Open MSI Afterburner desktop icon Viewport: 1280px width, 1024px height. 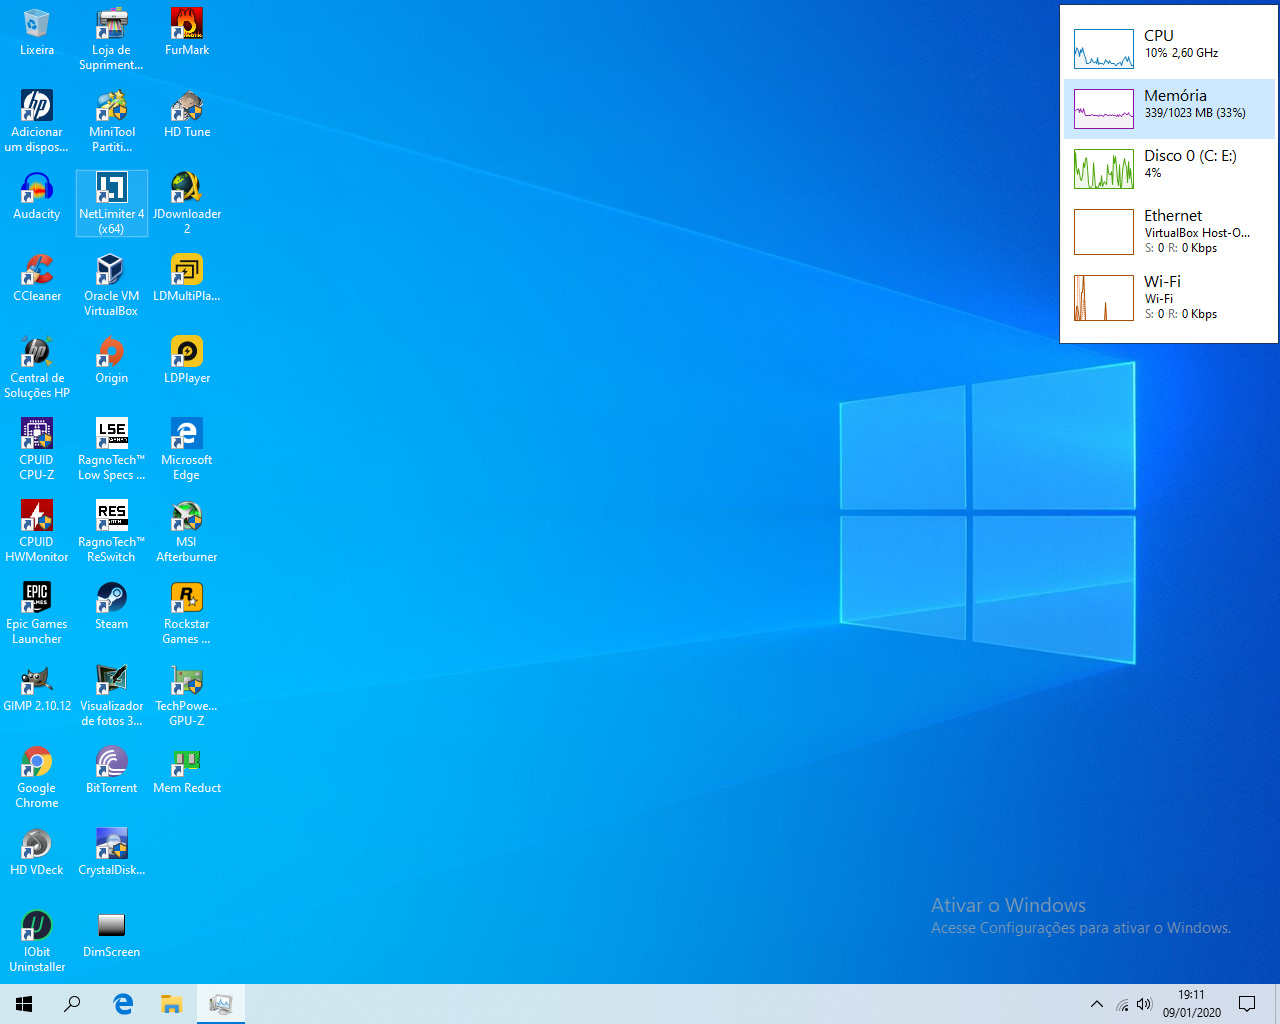187,531
